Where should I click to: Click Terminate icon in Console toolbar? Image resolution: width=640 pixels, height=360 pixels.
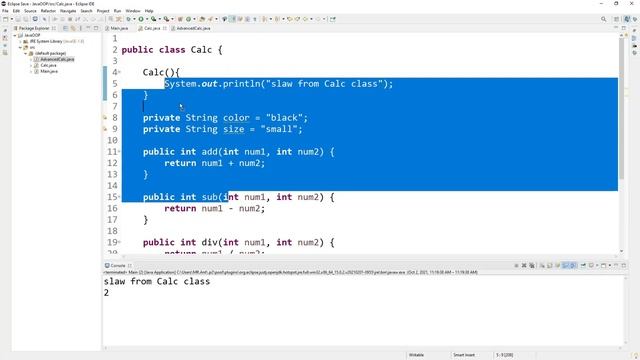[516, 265]
